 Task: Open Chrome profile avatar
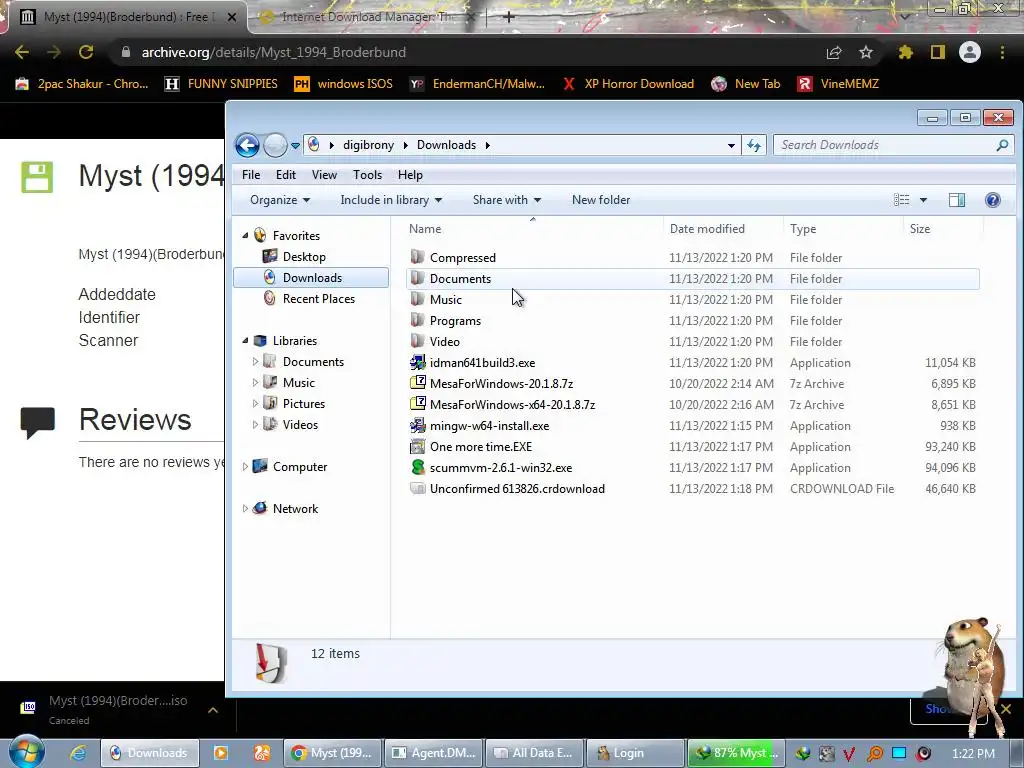(x=970, y=52)
